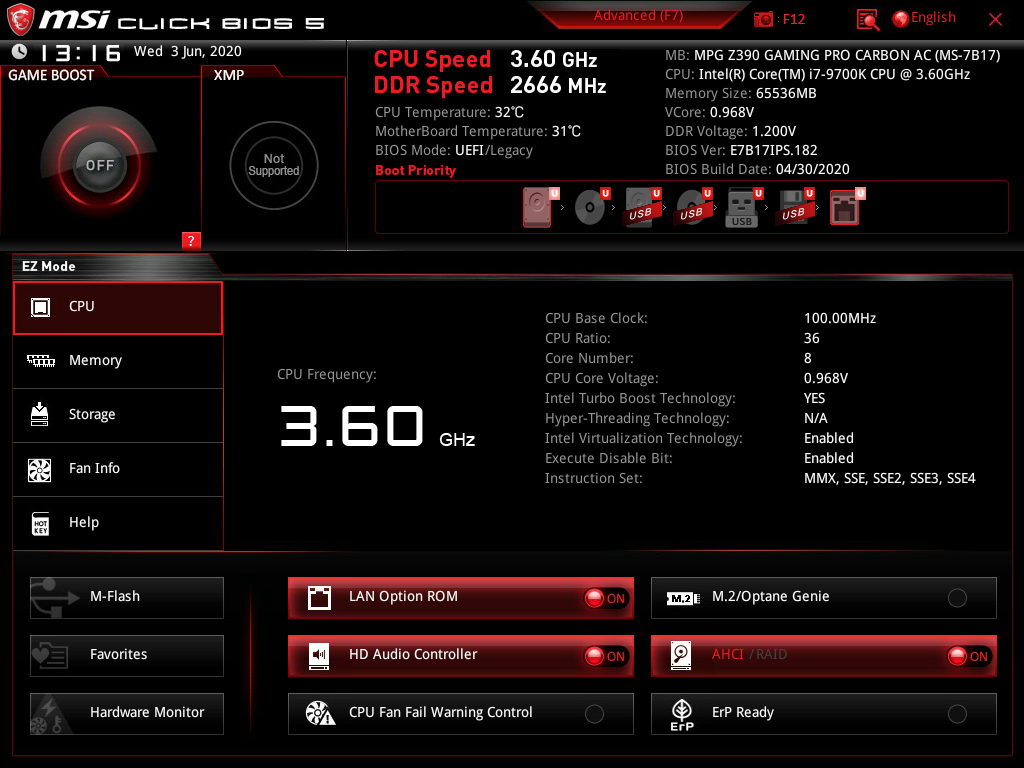Click the CPU Base Clock value 100.00MHz
The width and height of the screenshot is (1024, 768).
(x=840, y=318)
